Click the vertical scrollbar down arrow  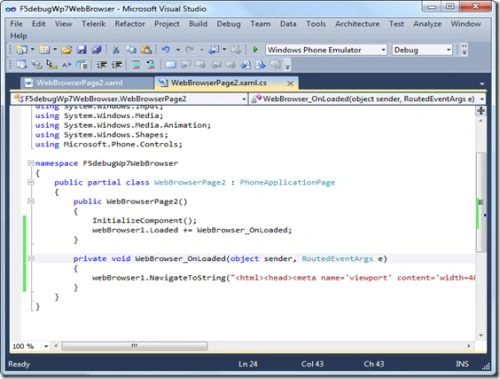(481, 335)
